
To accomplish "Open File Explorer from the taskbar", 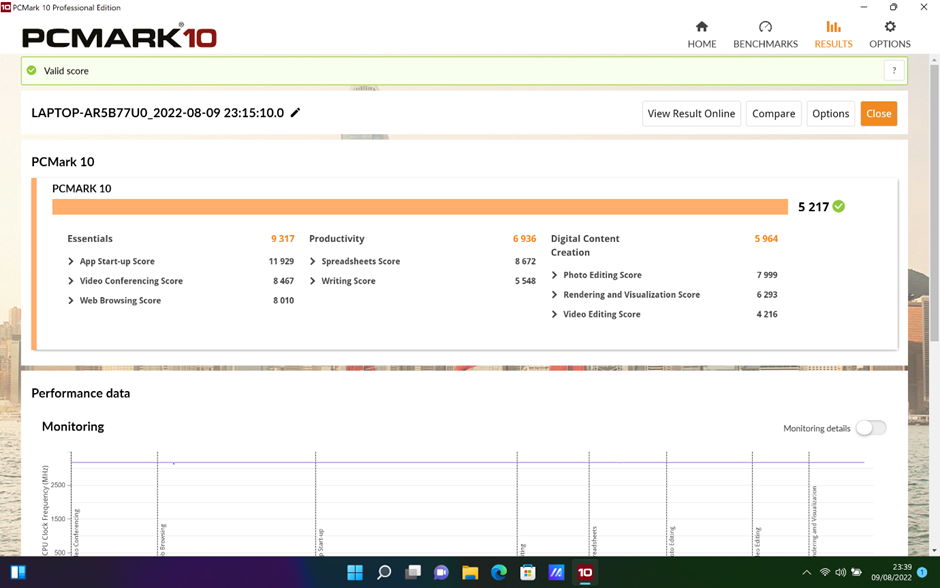I will point(470,573).
